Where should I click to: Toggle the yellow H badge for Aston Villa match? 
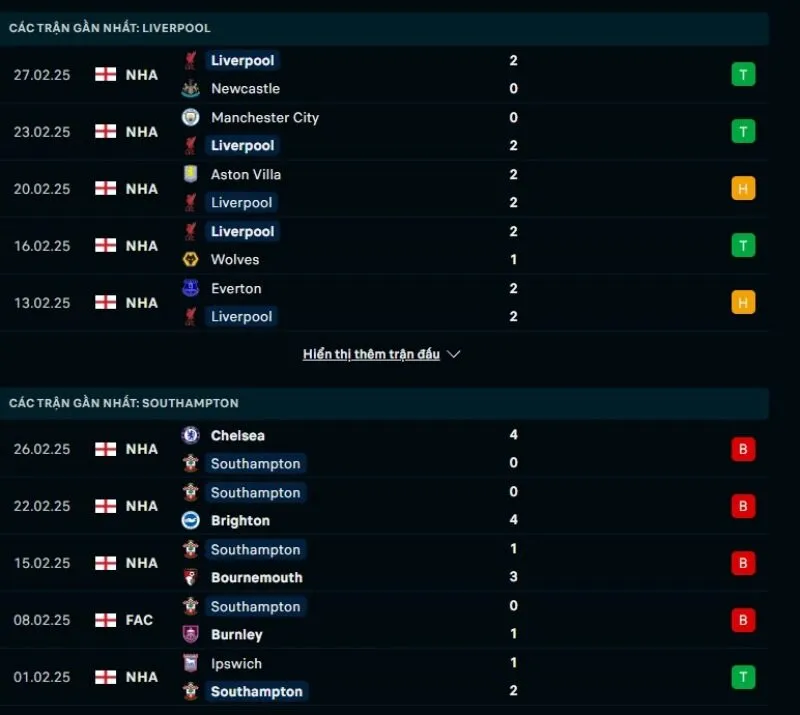pyautogui.click(x=743, y=188)
